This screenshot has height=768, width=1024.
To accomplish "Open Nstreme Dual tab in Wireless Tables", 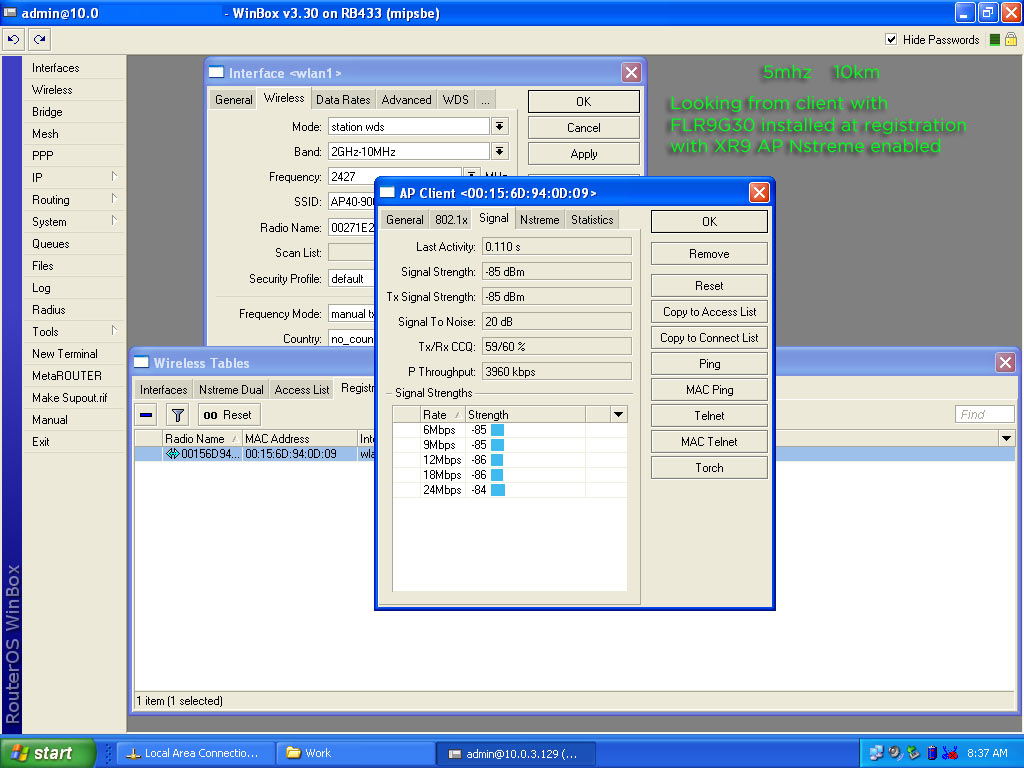I will tap(231, 390).
